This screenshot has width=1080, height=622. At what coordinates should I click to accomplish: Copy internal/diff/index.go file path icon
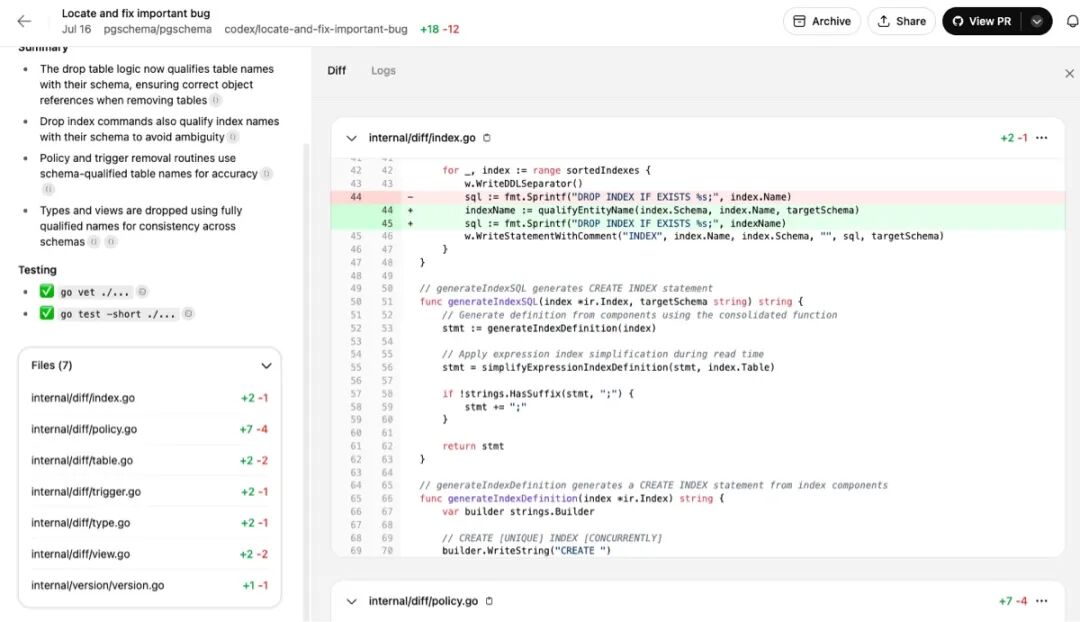[487, 138]
